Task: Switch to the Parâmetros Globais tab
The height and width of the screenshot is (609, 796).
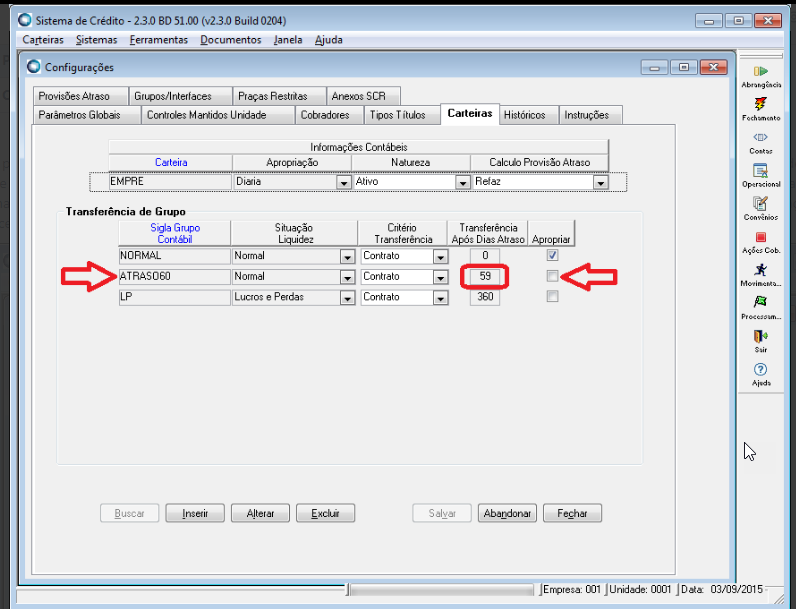Action: click(x=87, y=115)
